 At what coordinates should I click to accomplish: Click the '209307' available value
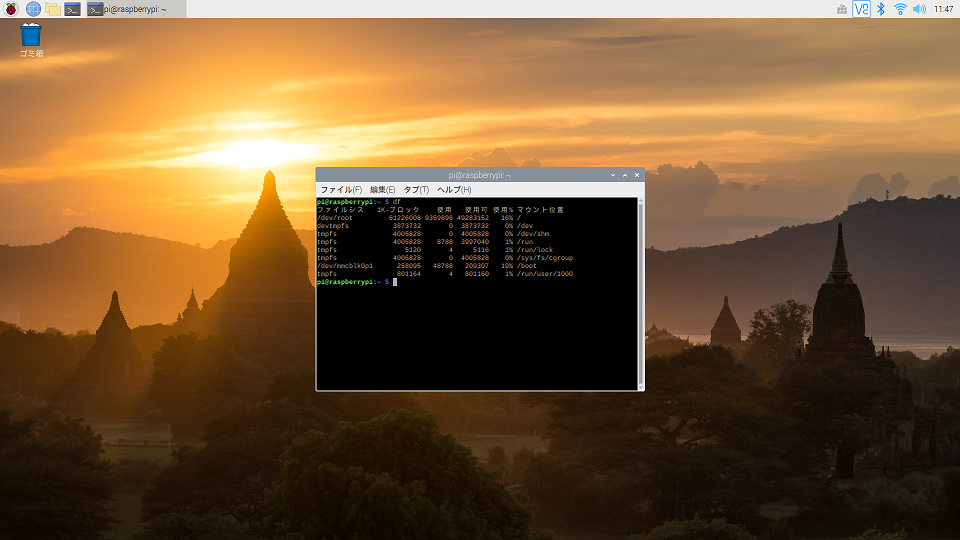477,266
